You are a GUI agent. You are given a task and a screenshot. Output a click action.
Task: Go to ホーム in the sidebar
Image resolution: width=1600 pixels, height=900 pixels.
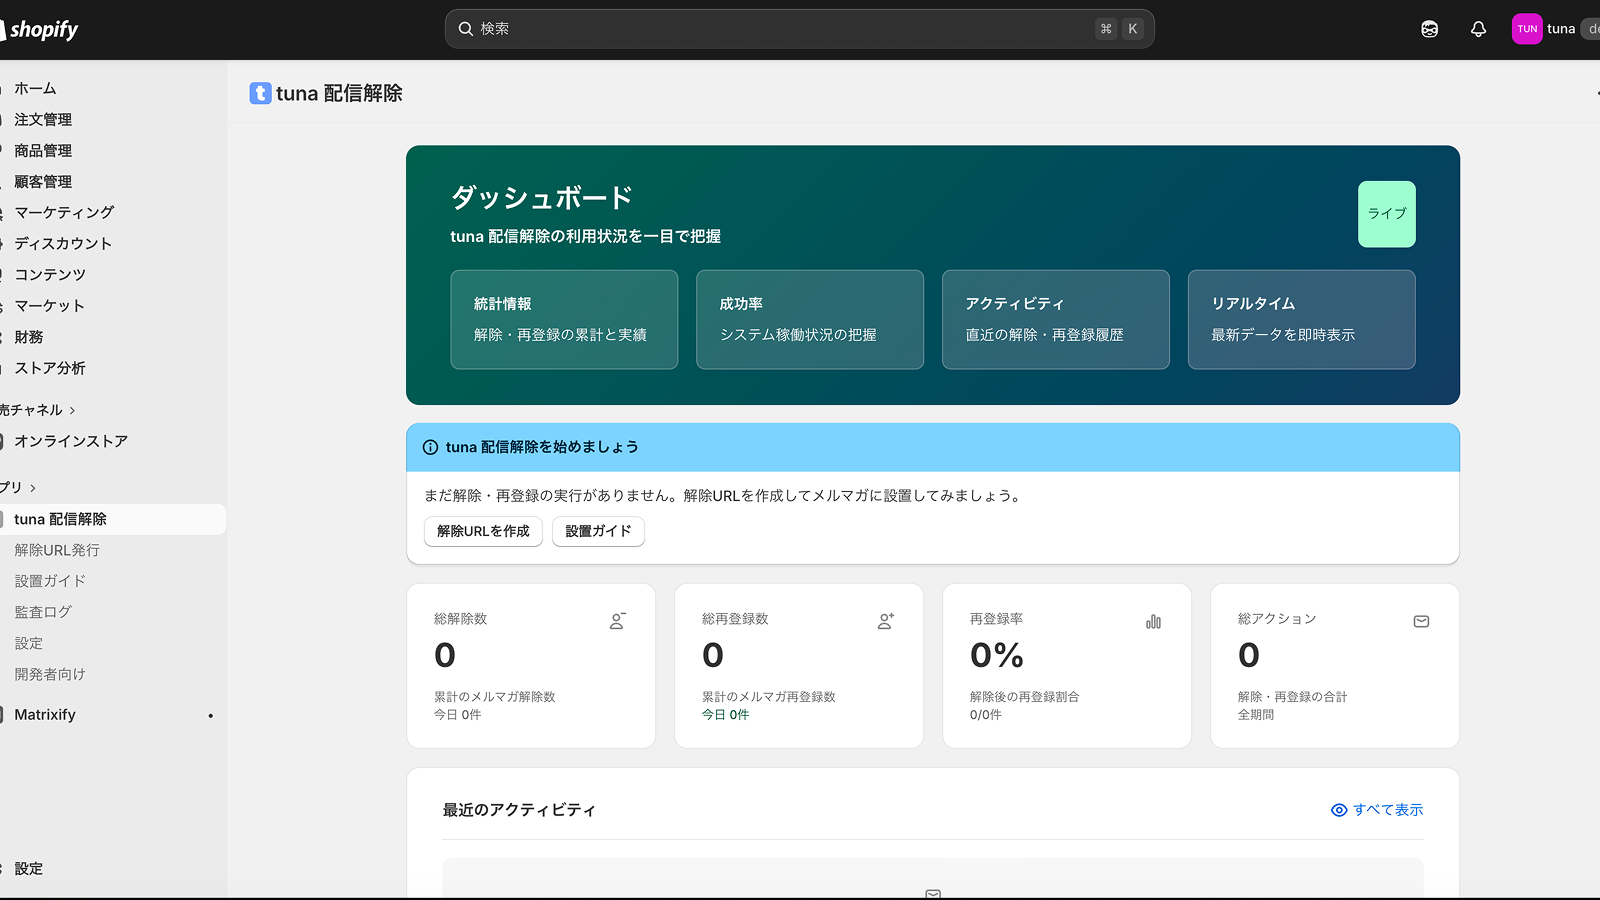click(x=35, y=88)
